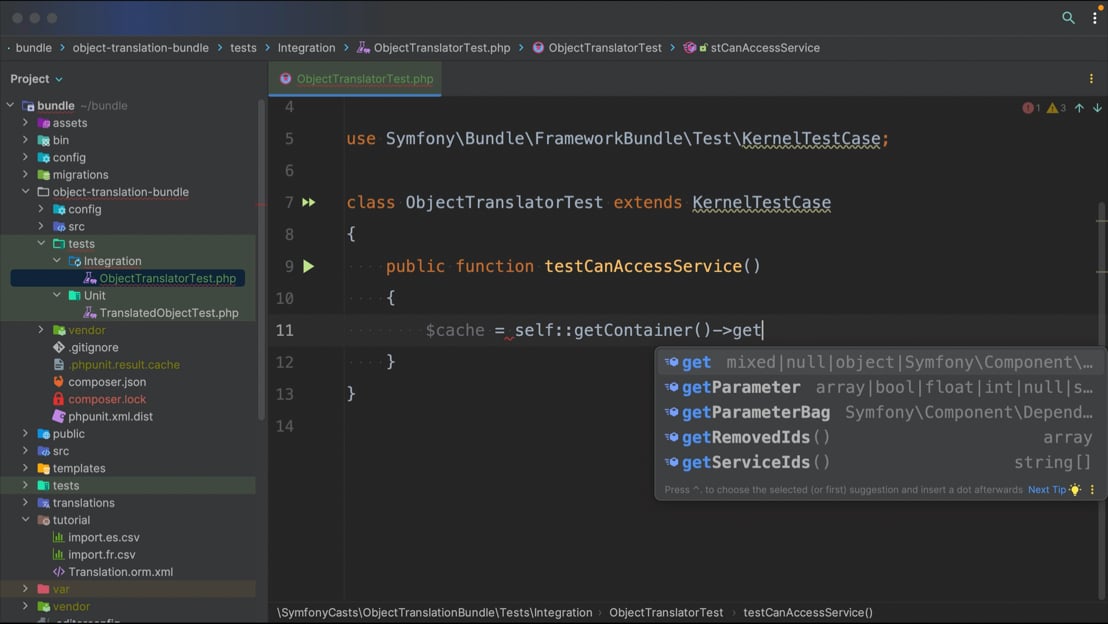Jump to previous highlighted error arrow
Screen dimensions: 1108x624
(1079, 108)
